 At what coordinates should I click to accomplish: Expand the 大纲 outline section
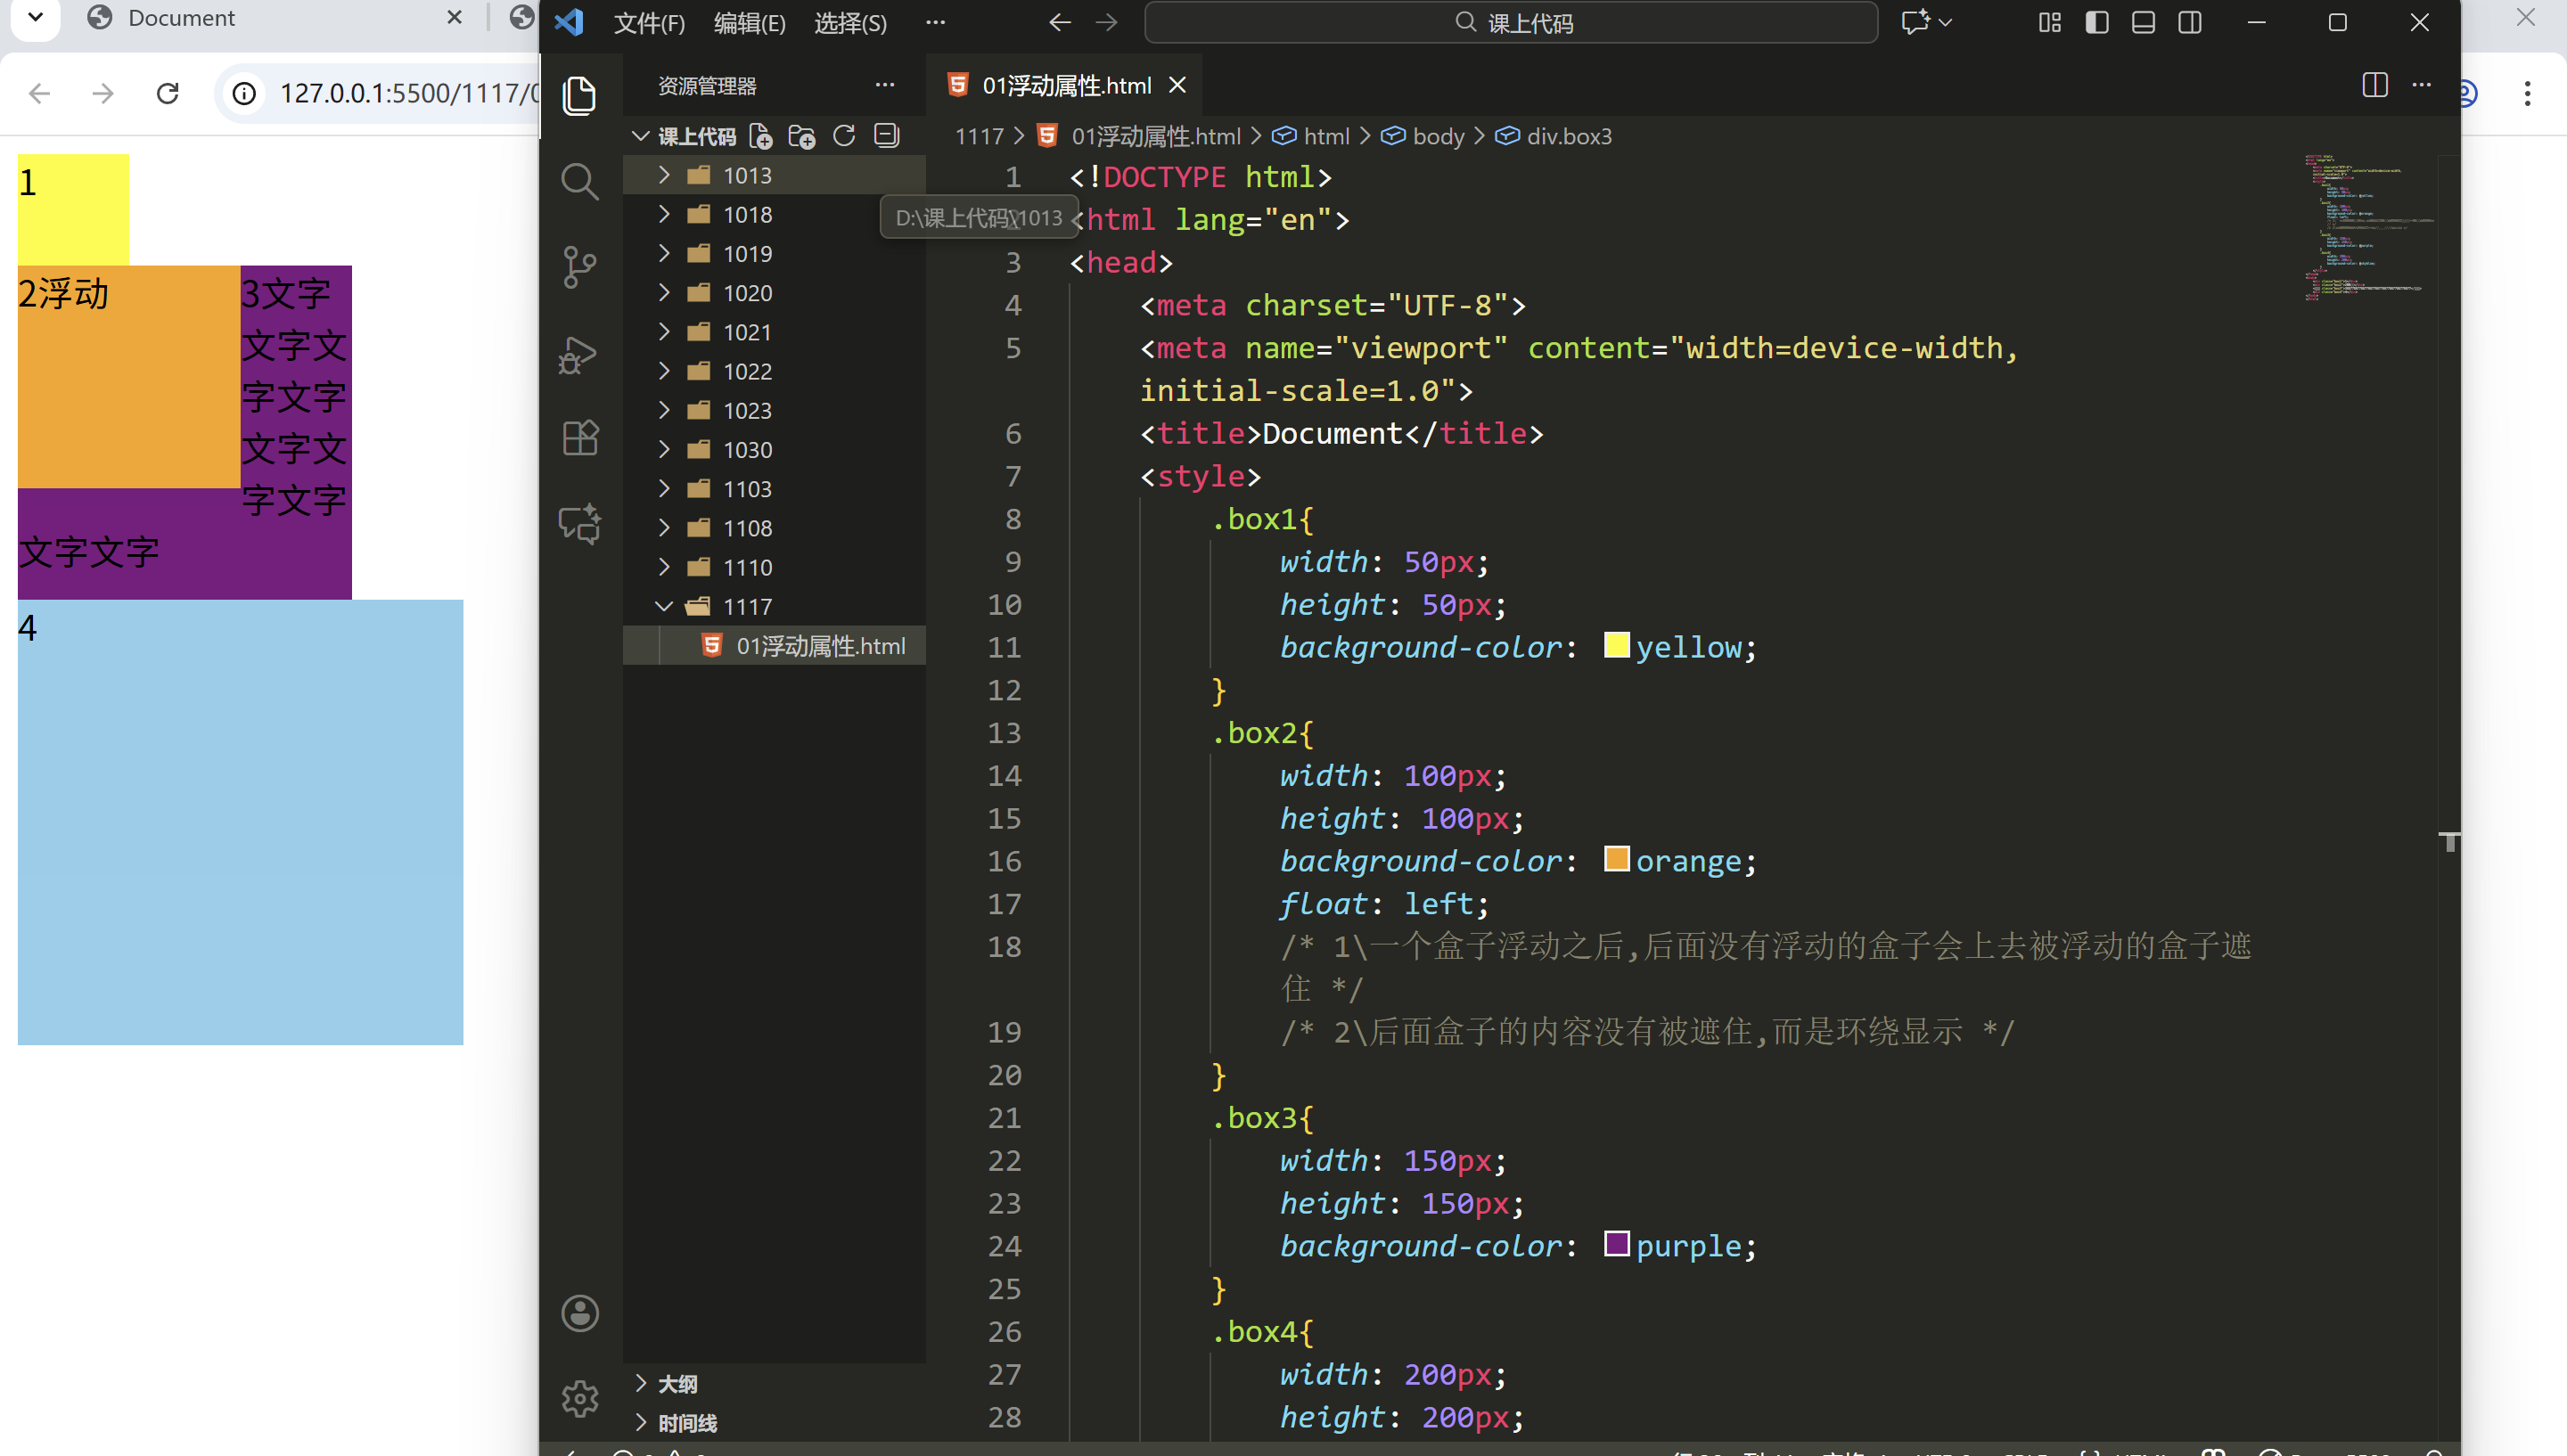pyautogui.click(x=677, y=1383)
